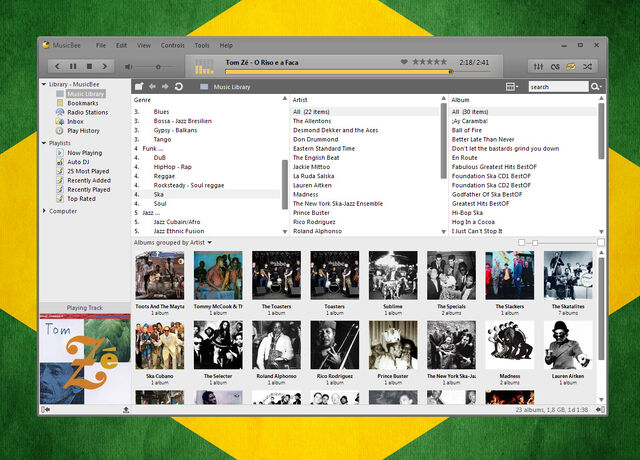The image size is (640, 460).
Task: Open Bookmarks in the sidebar
Action: (x=83, y=103)
